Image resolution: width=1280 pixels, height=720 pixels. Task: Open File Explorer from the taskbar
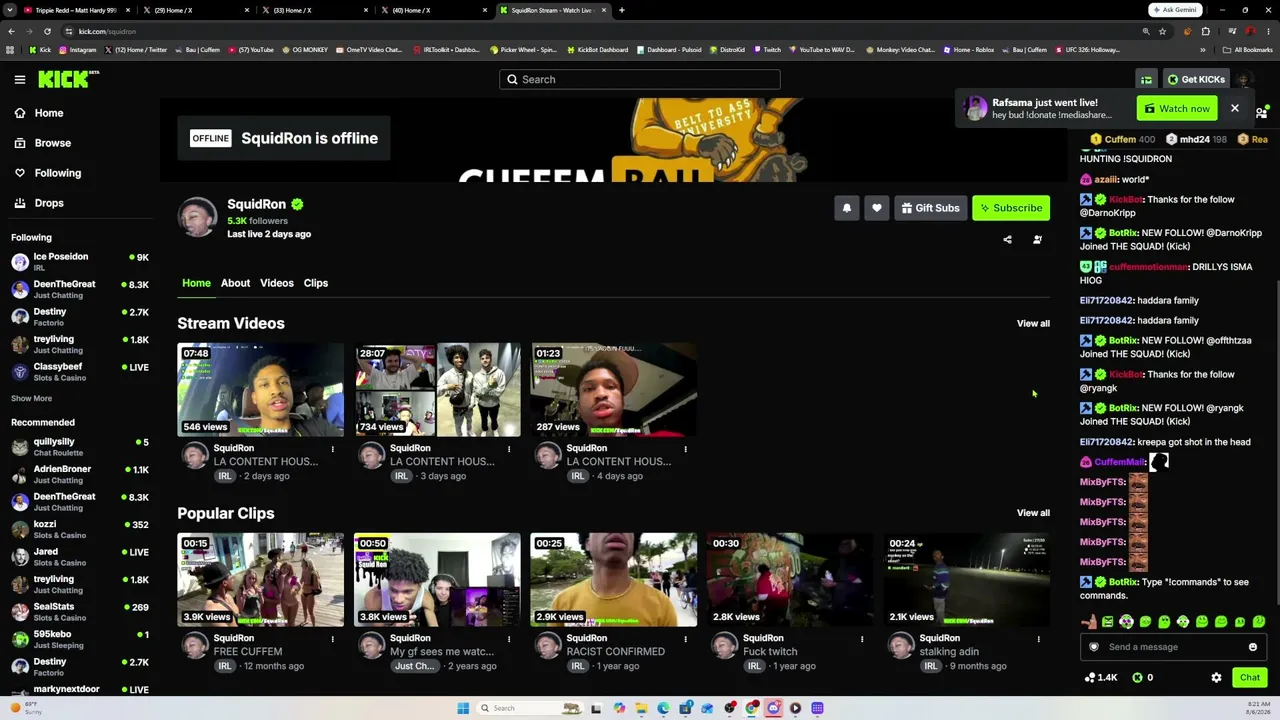(x=641, y=708)
